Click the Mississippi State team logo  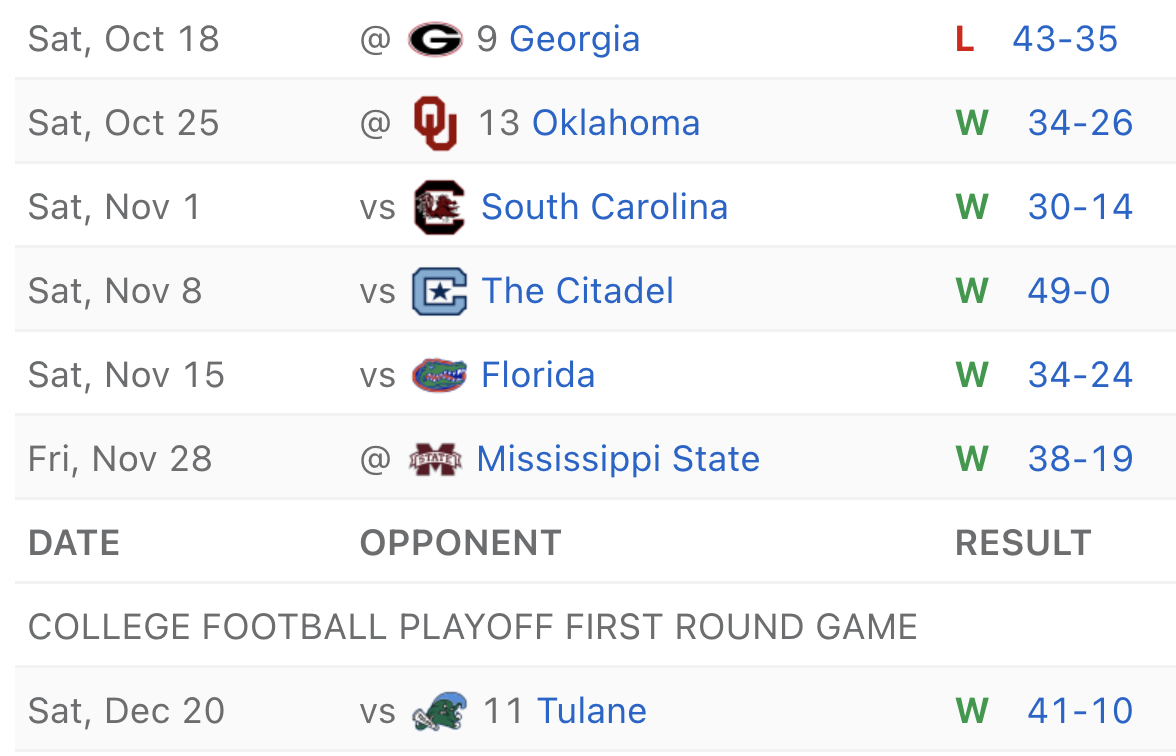[x=435, y=460]
